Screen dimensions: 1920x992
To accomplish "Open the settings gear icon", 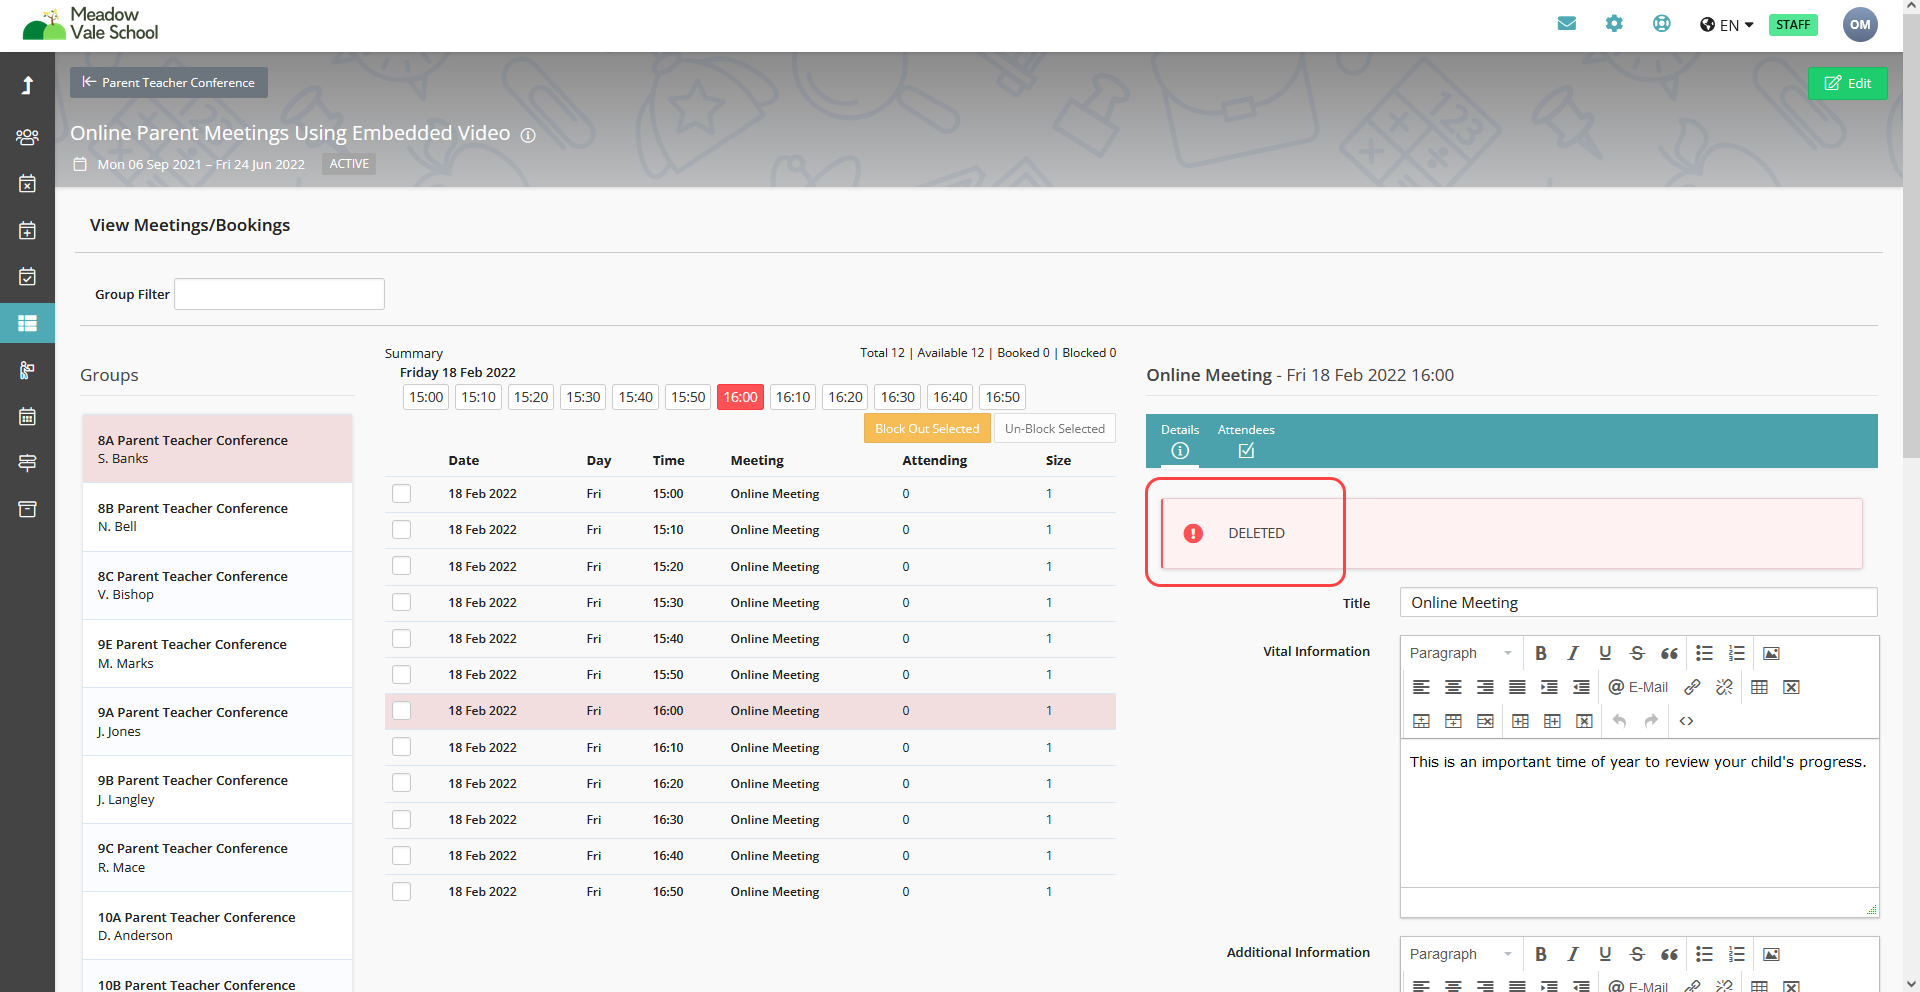I will tap(1614, 24).
